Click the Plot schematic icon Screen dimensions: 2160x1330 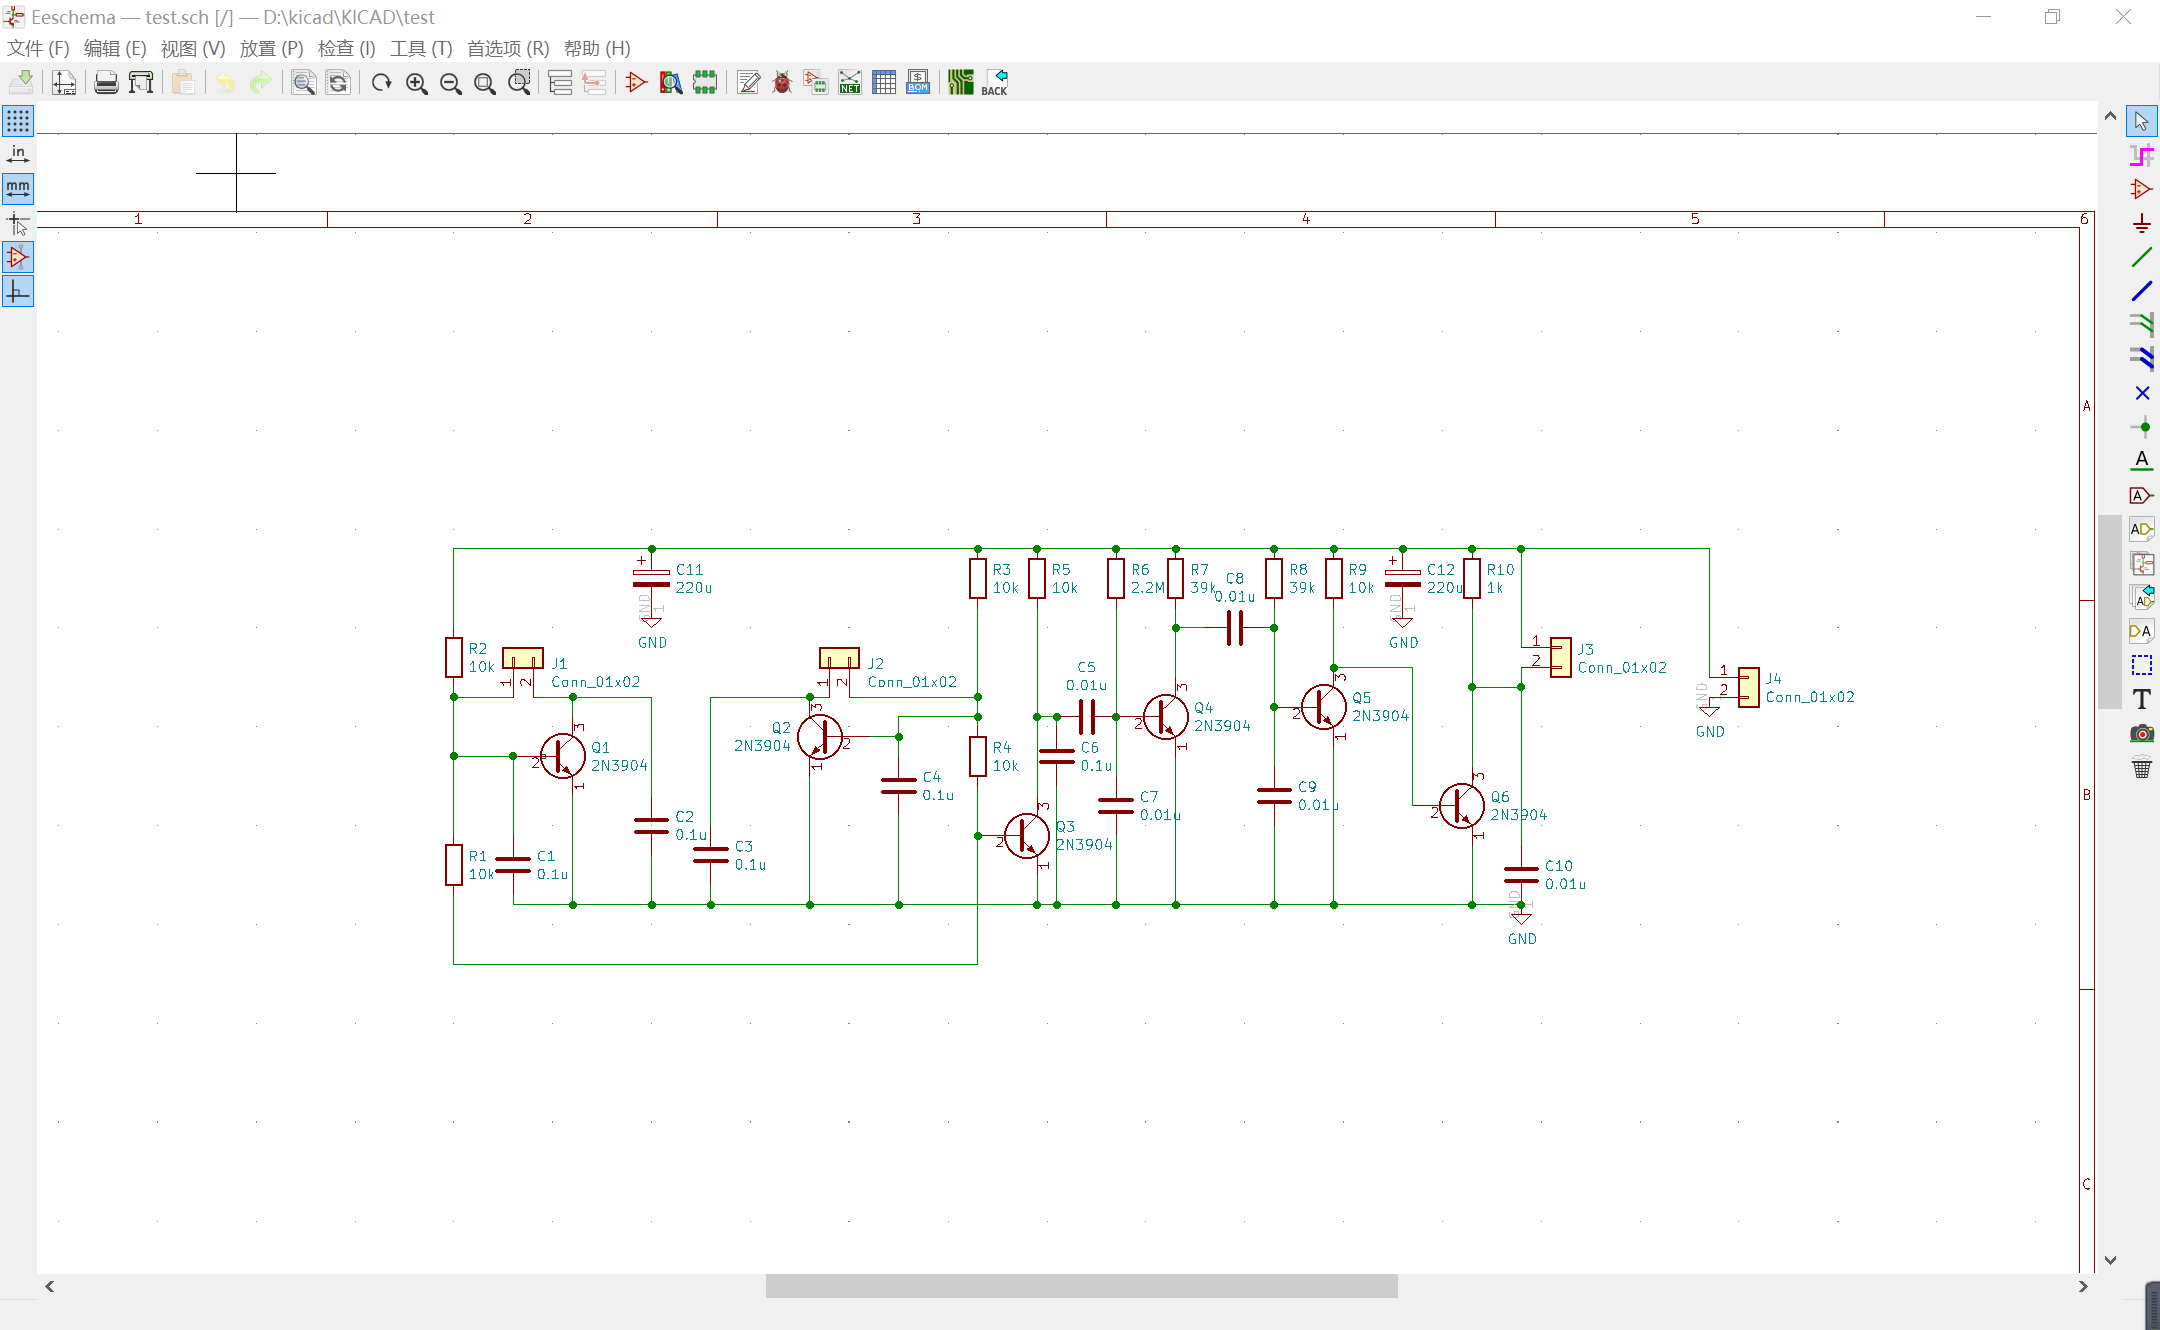(141, 82)
